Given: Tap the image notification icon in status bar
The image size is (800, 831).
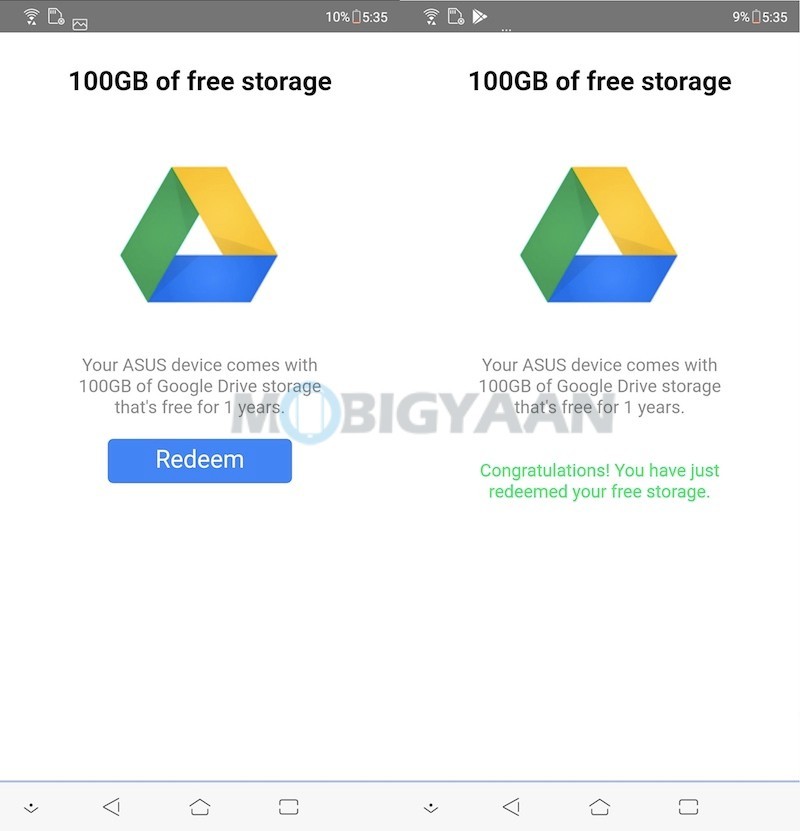Looking at the screenshot, I should click(x=80, y=24).
